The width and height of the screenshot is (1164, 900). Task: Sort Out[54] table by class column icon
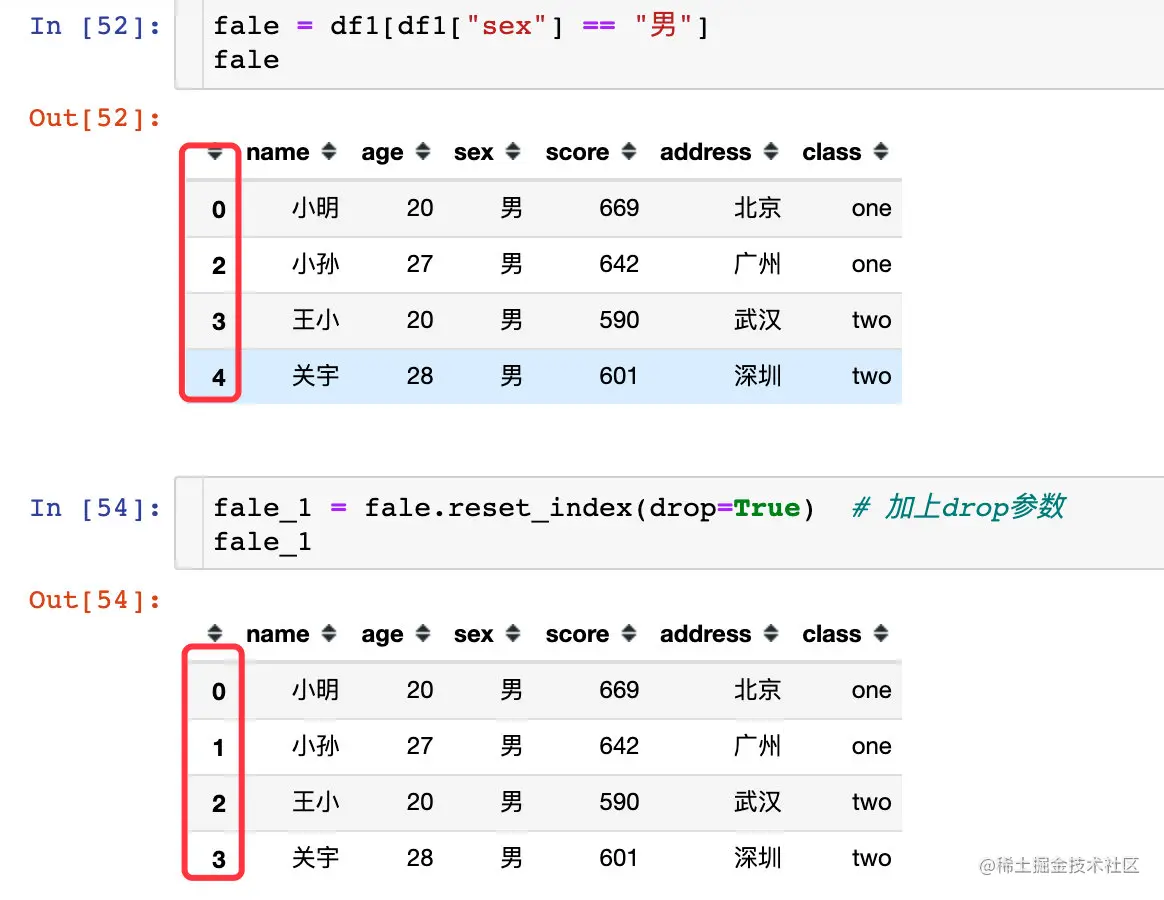coord(881,633)
